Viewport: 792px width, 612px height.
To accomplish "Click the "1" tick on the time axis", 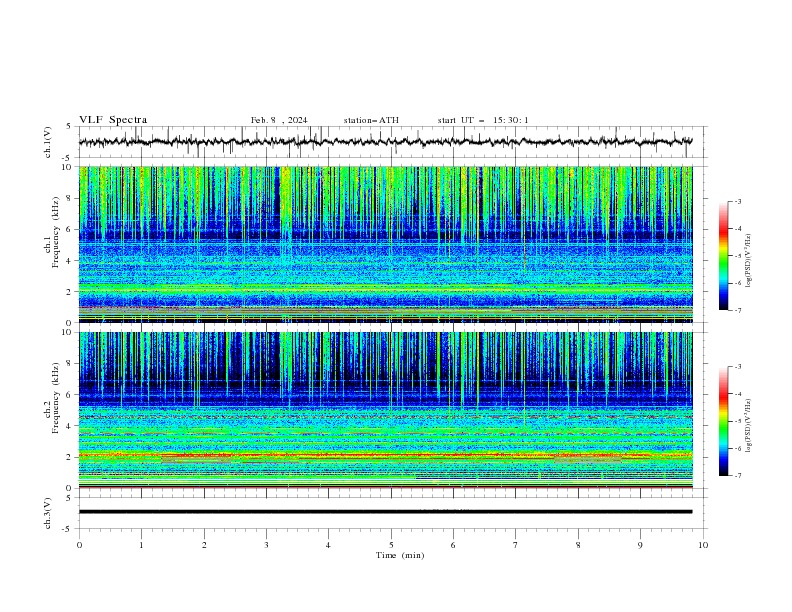I will click(x=141, y=545).
